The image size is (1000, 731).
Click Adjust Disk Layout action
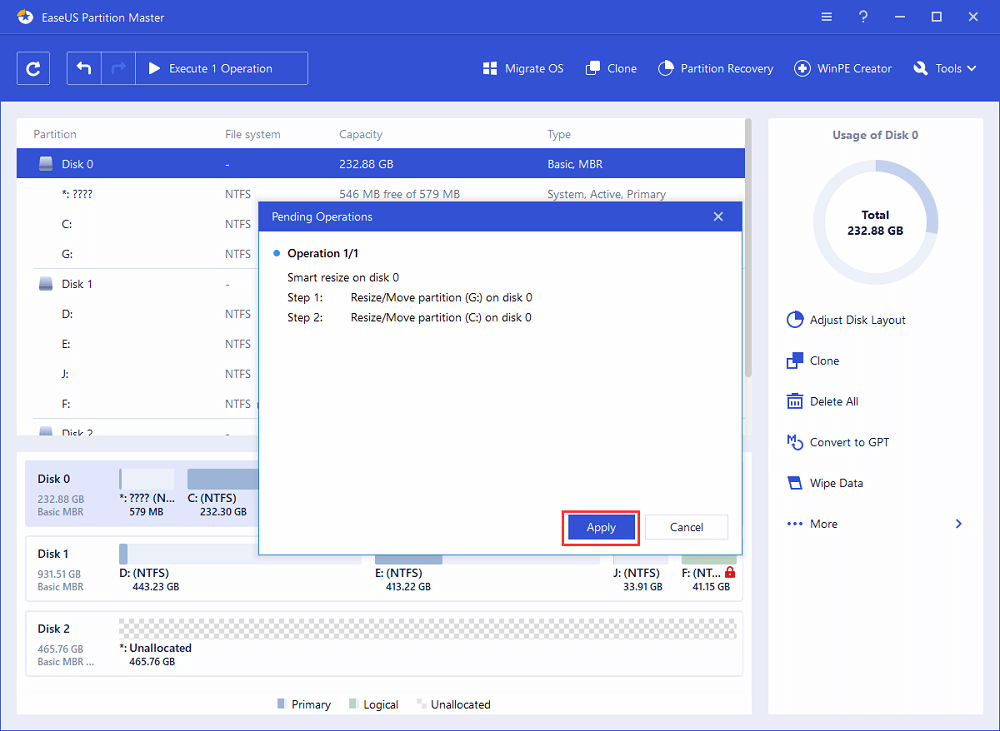click(846, 320)
